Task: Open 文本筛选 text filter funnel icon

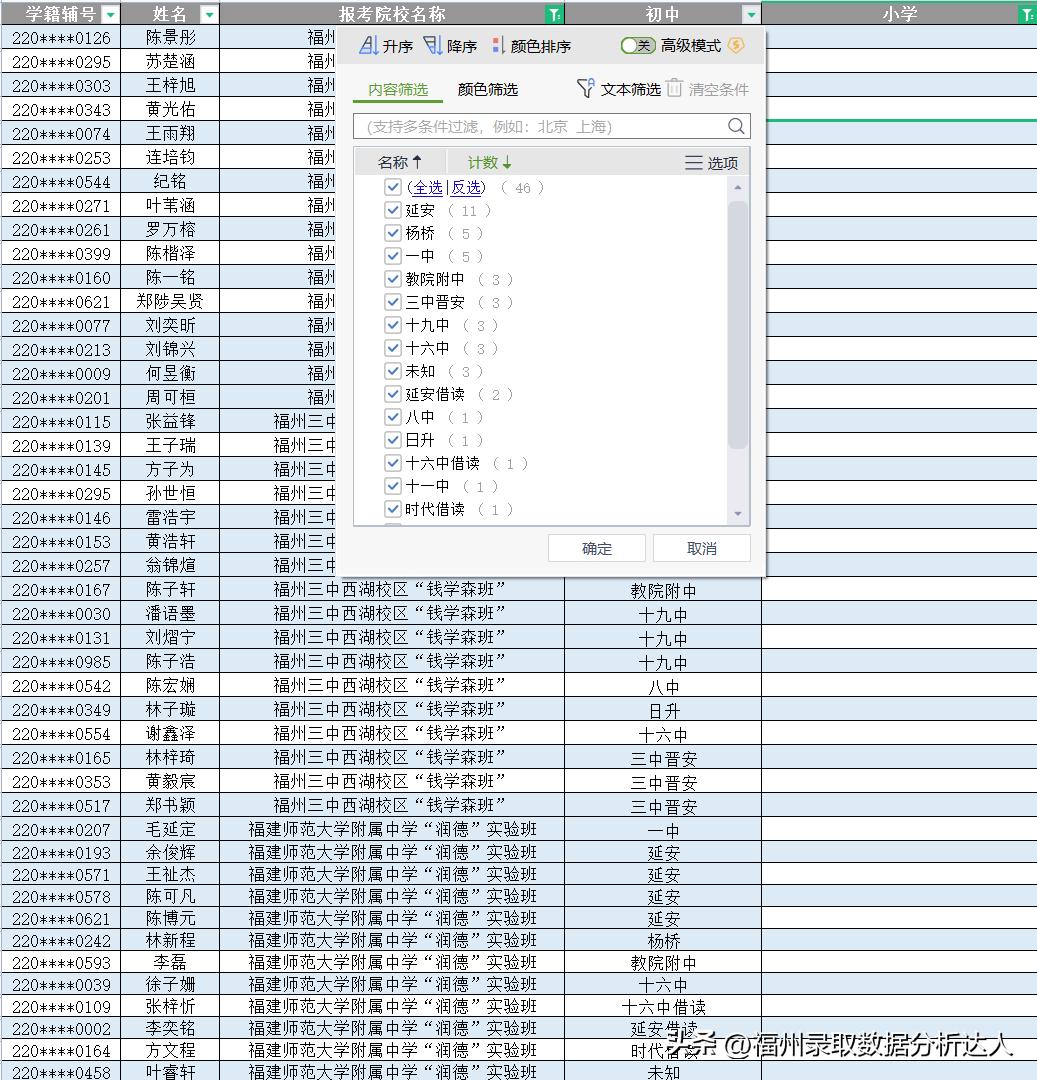Action: point(586,89)
